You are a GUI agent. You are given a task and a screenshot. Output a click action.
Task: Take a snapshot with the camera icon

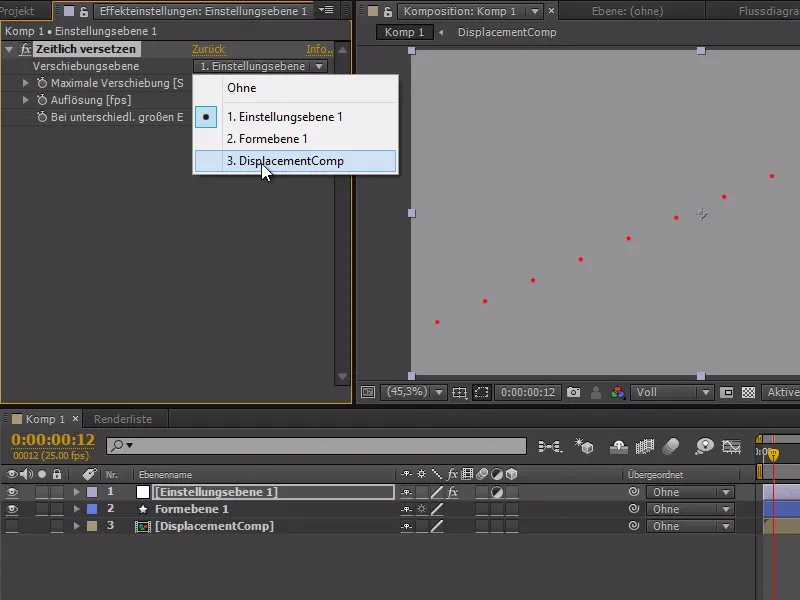tap(573, 392)
